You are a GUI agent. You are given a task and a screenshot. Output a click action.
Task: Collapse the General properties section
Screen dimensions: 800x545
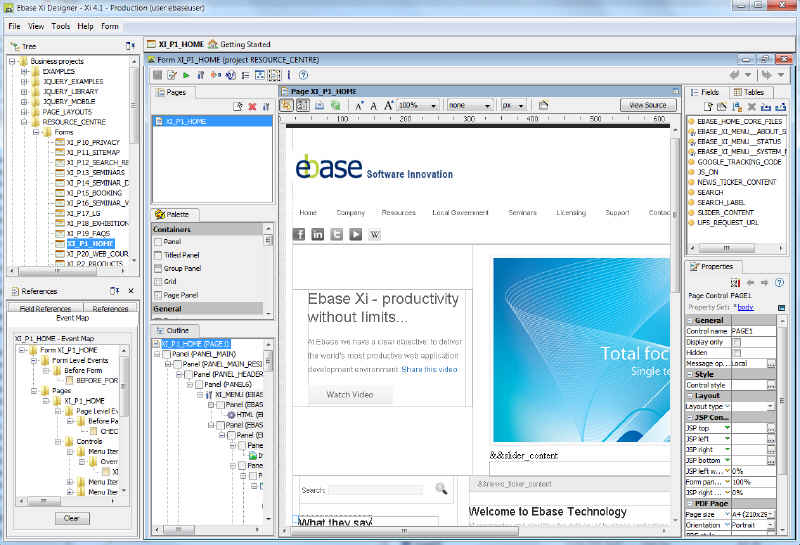coord(690,320)
